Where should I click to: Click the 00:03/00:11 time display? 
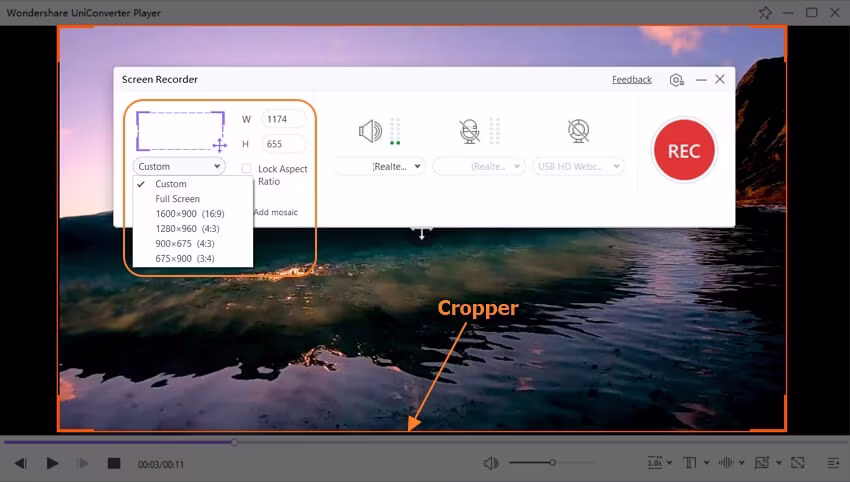click(161, 464)
